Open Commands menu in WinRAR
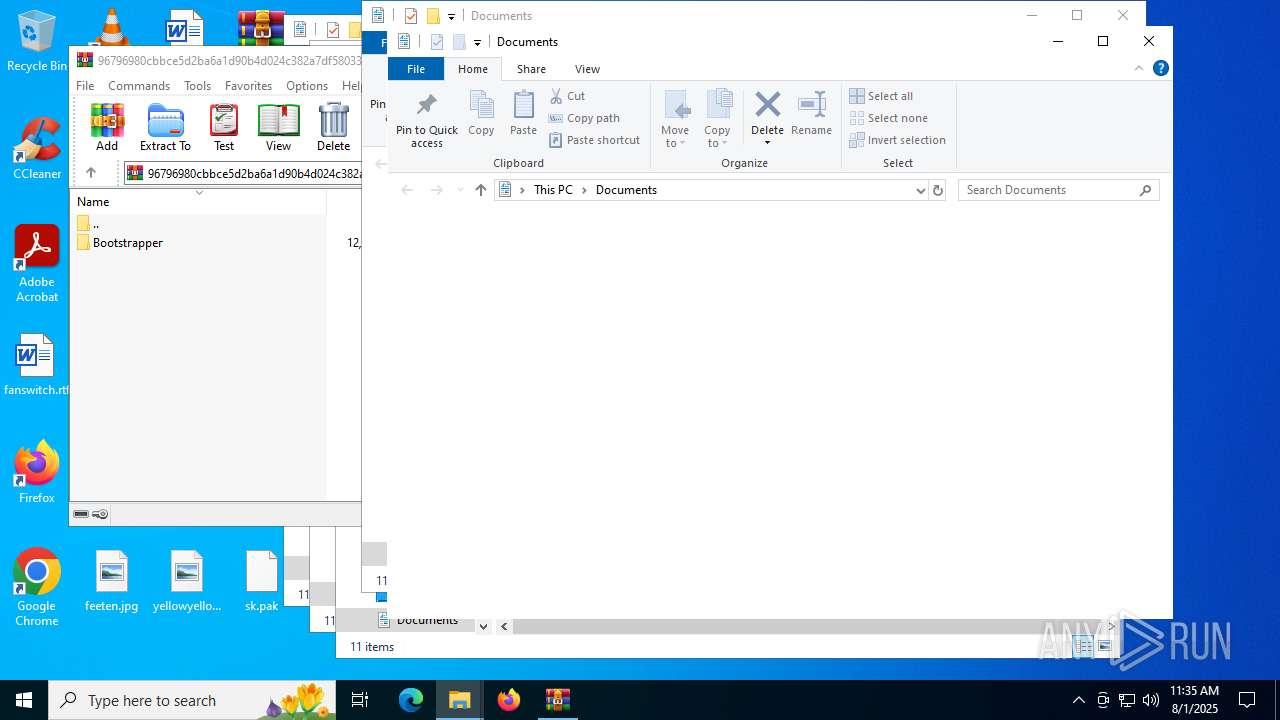Screen dimensions: 1280x720 tap(139, 86)
